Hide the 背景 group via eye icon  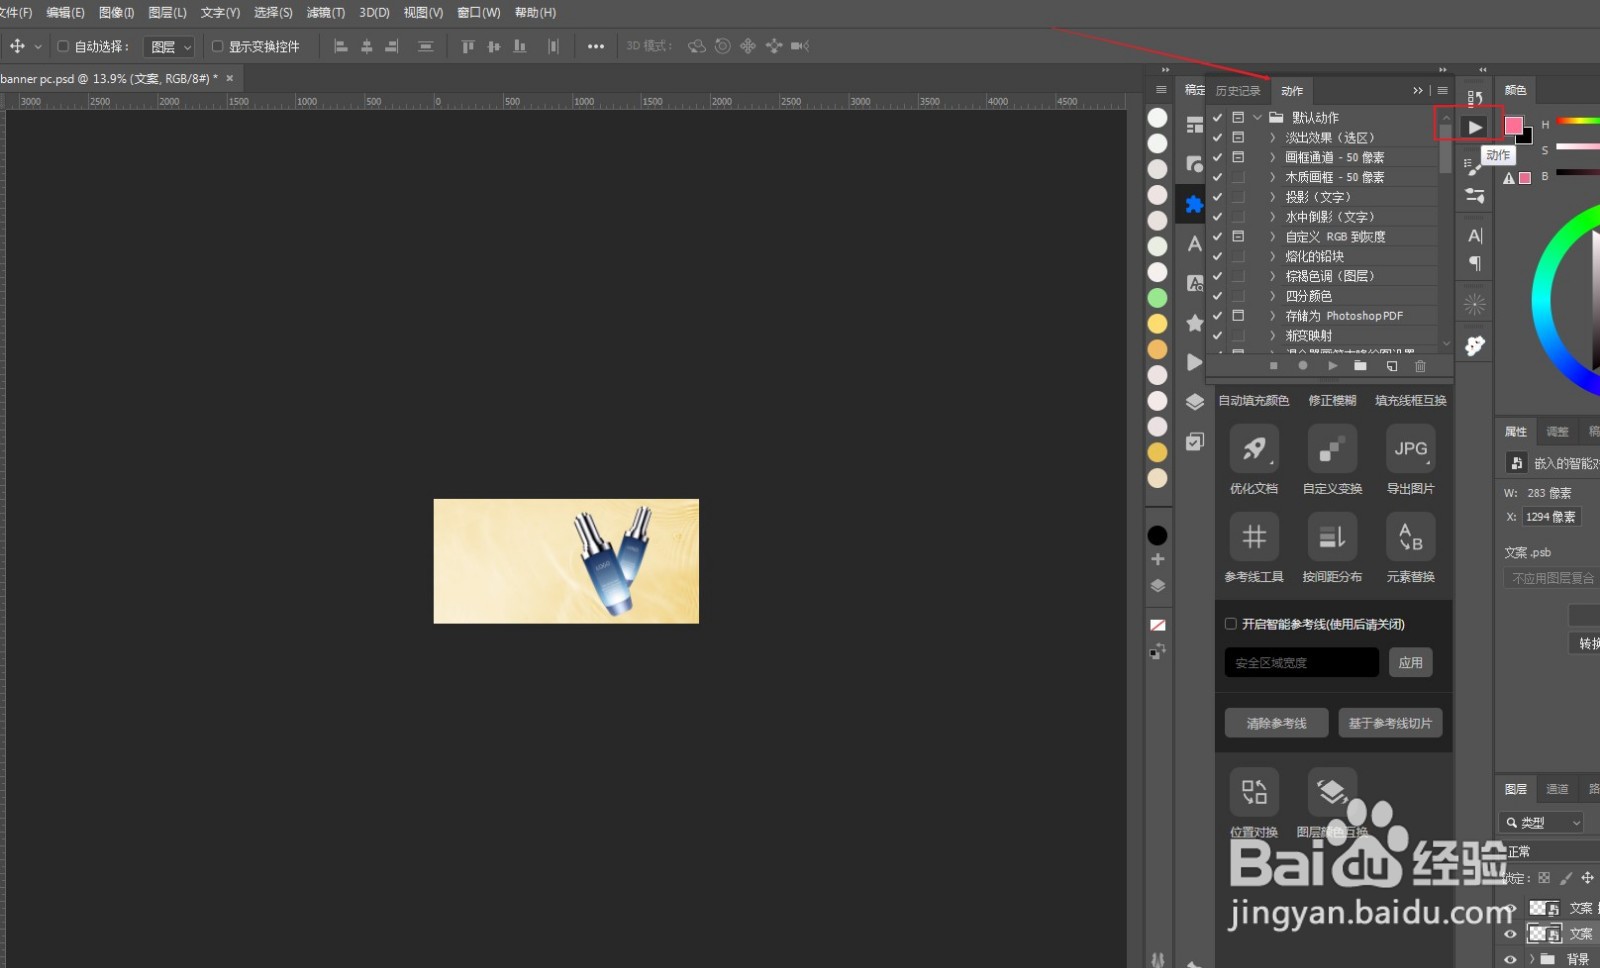coord(1510,959)
